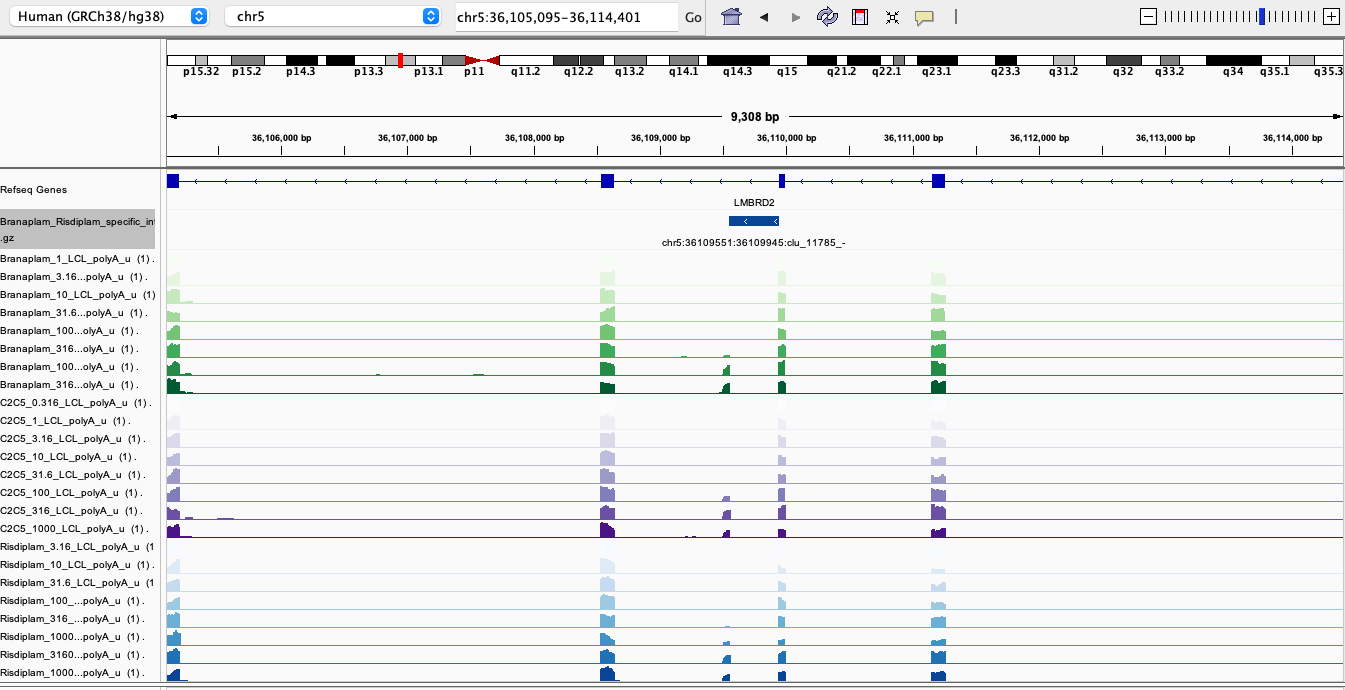Open the chr5 chromosome dropdown
Image resolution: width=1345 pixels, height=690 pixels.
[332, 16]
